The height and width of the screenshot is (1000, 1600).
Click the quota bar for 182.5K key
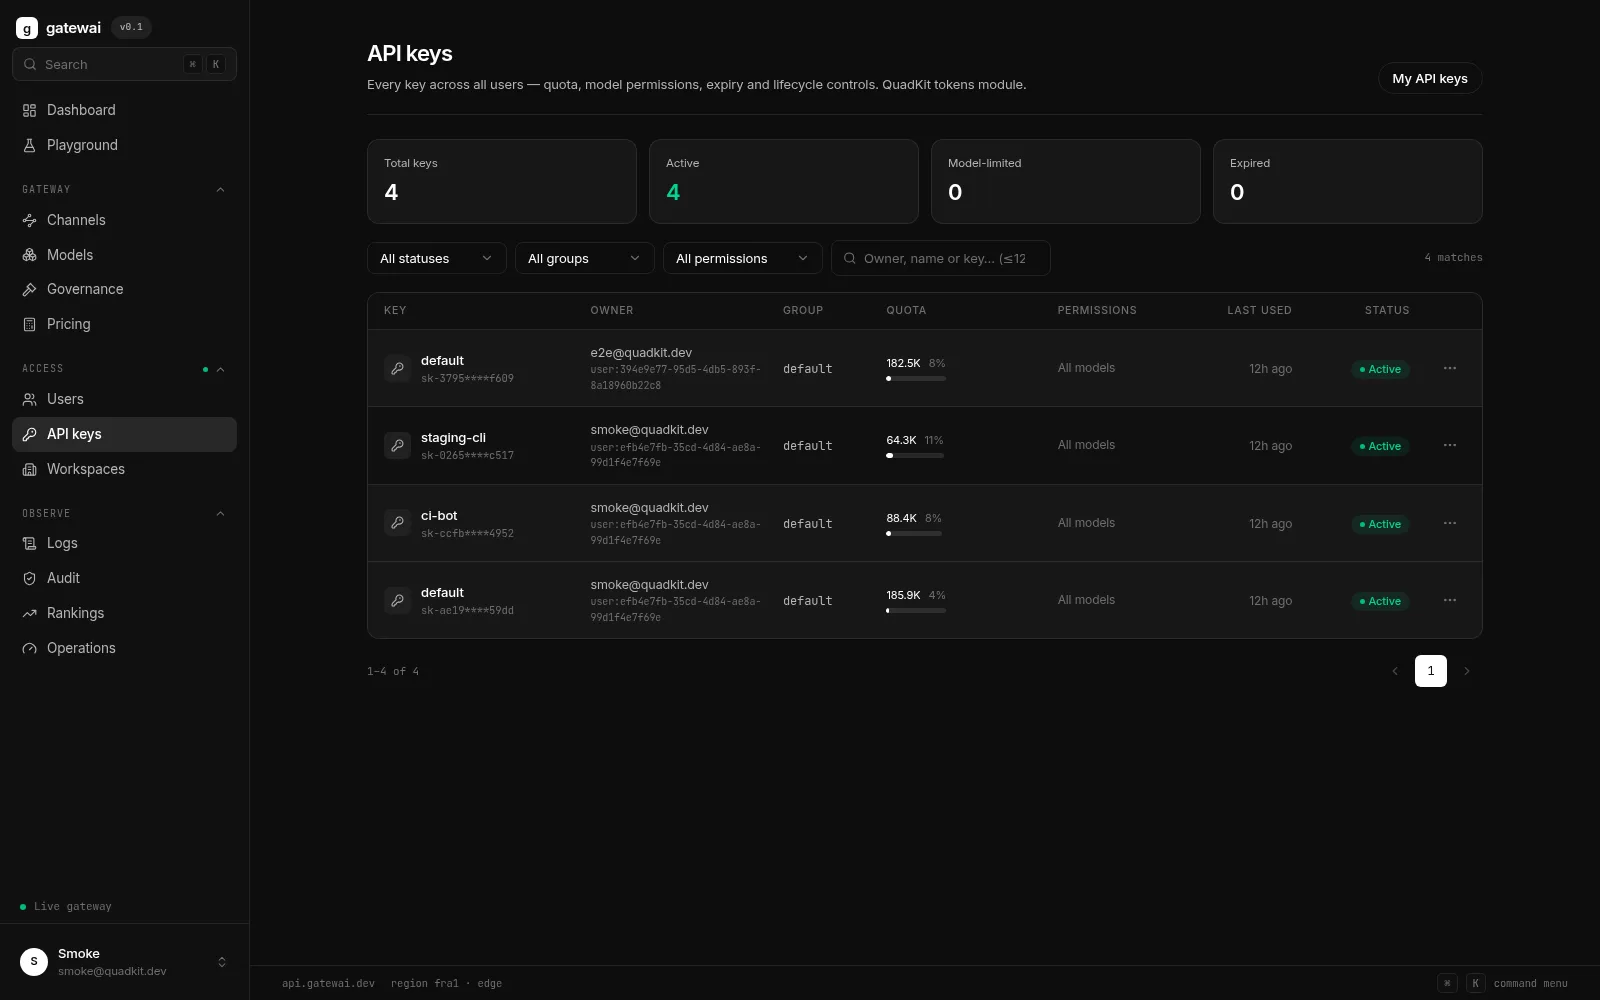click(x=916, y=379)
